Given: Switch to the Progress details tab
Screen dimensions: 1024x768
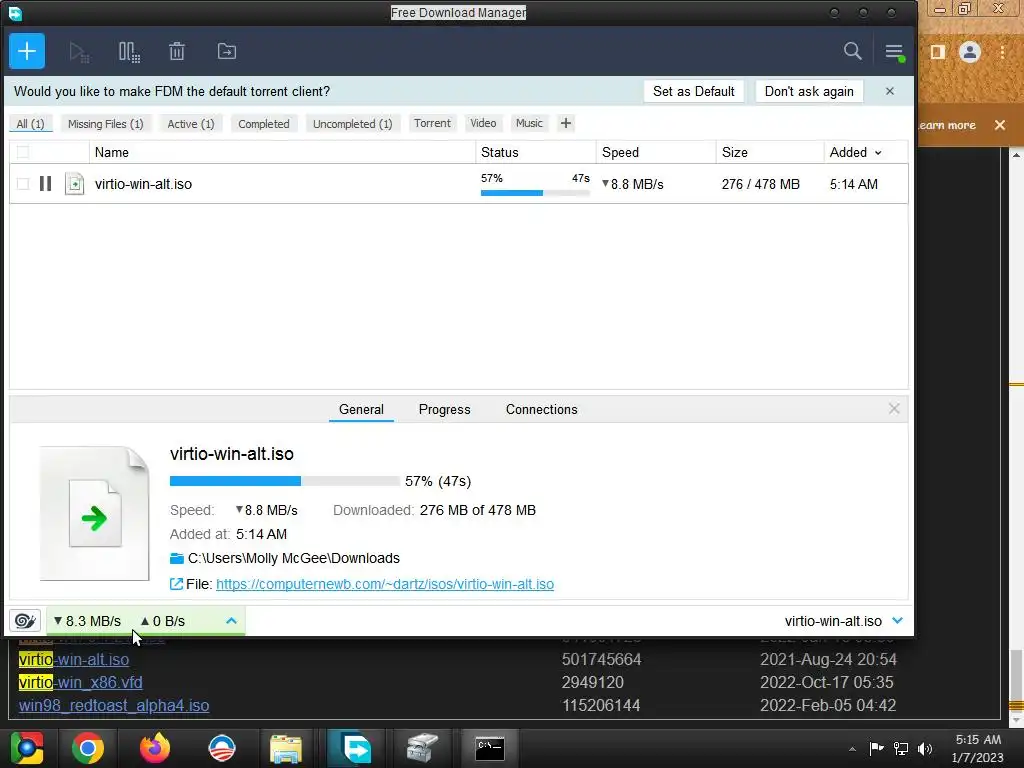Looking at the screenshot, I should (444, 409).
